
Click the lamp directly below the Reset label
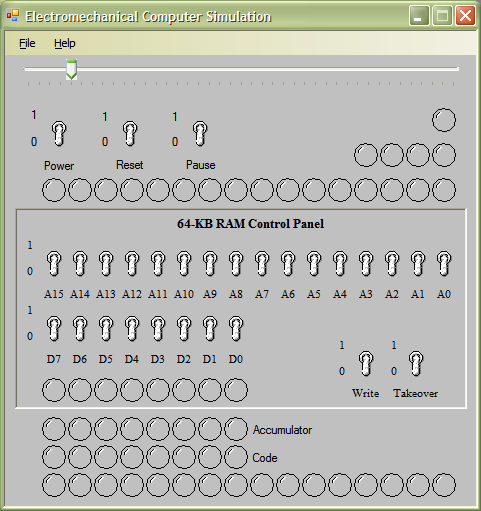tap(132, 190)
